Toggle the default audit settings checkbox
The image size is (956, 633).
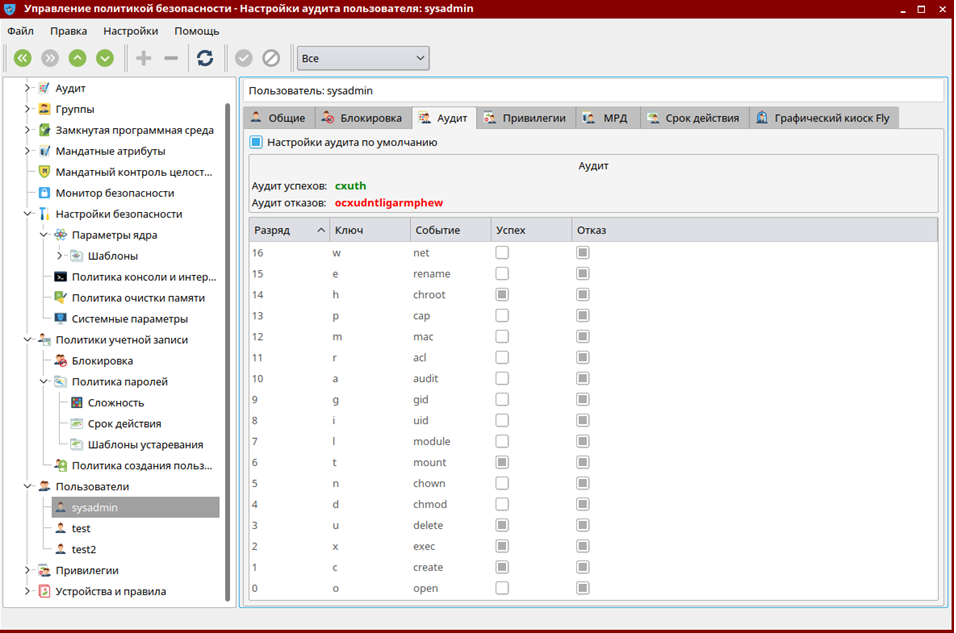[x=256, y=142]
